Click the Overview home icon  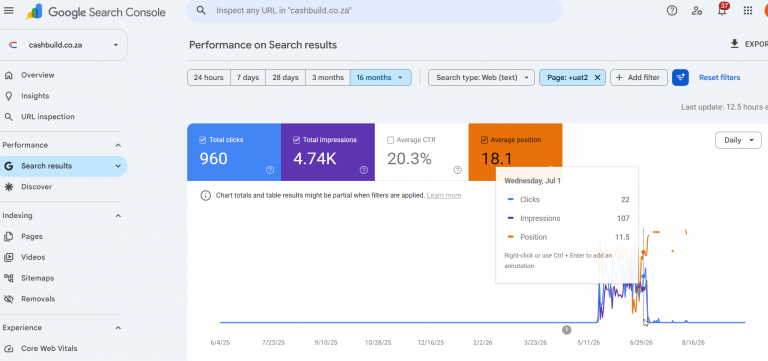(x=8, y=75)
